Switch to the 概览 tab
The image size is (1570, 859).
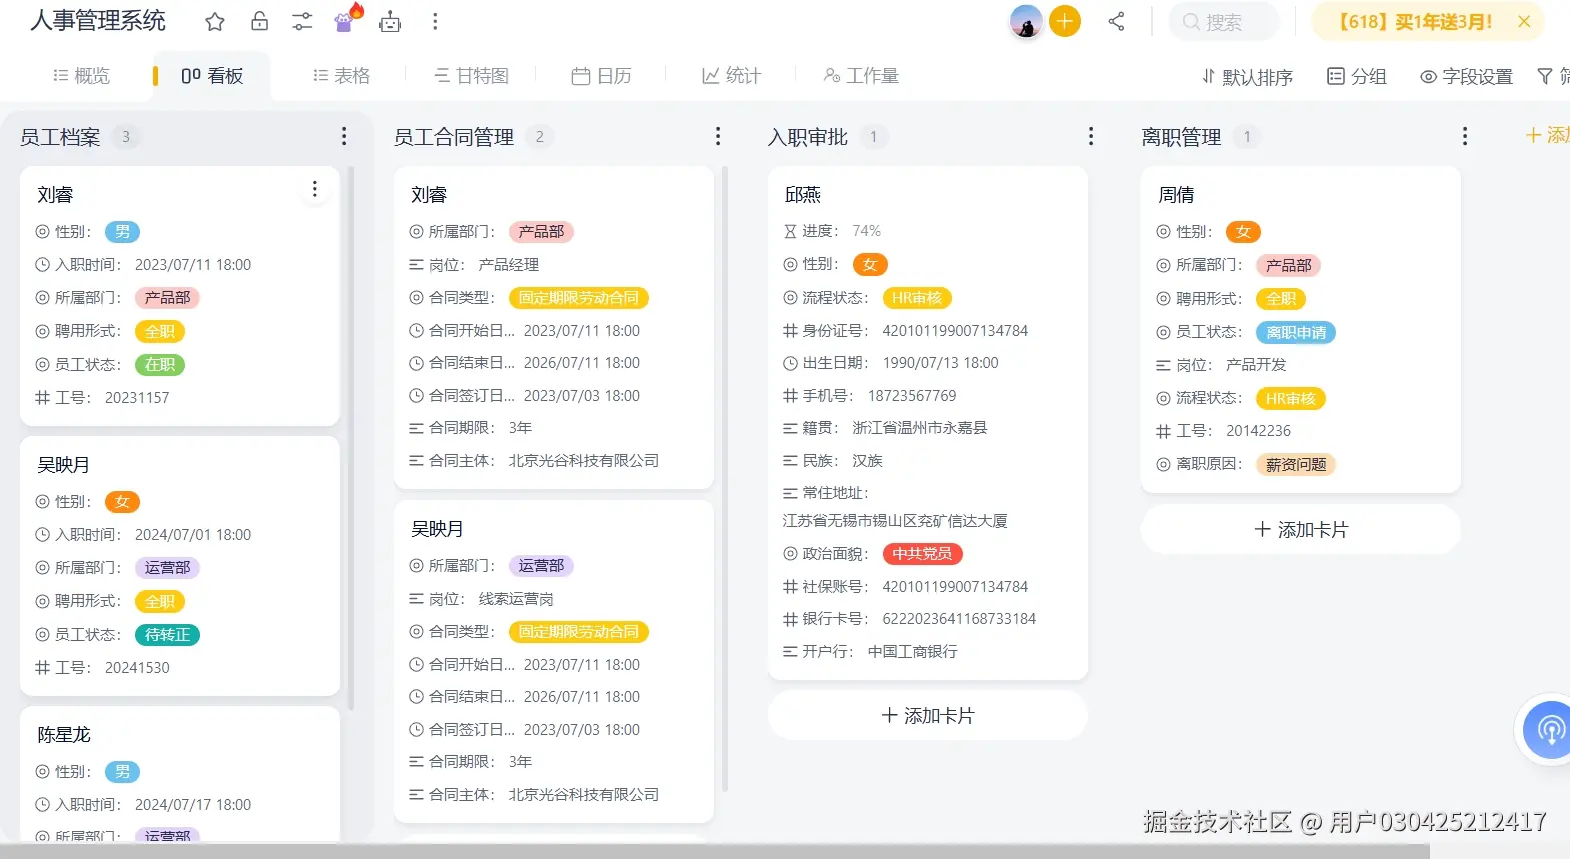pos(81,76)
